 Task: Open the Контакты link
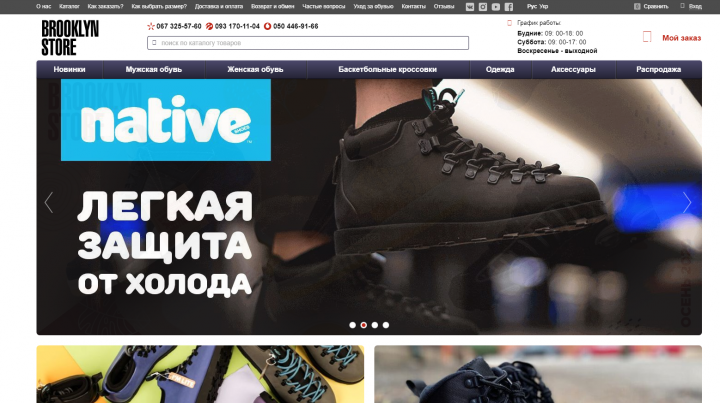tap(413, 6)
